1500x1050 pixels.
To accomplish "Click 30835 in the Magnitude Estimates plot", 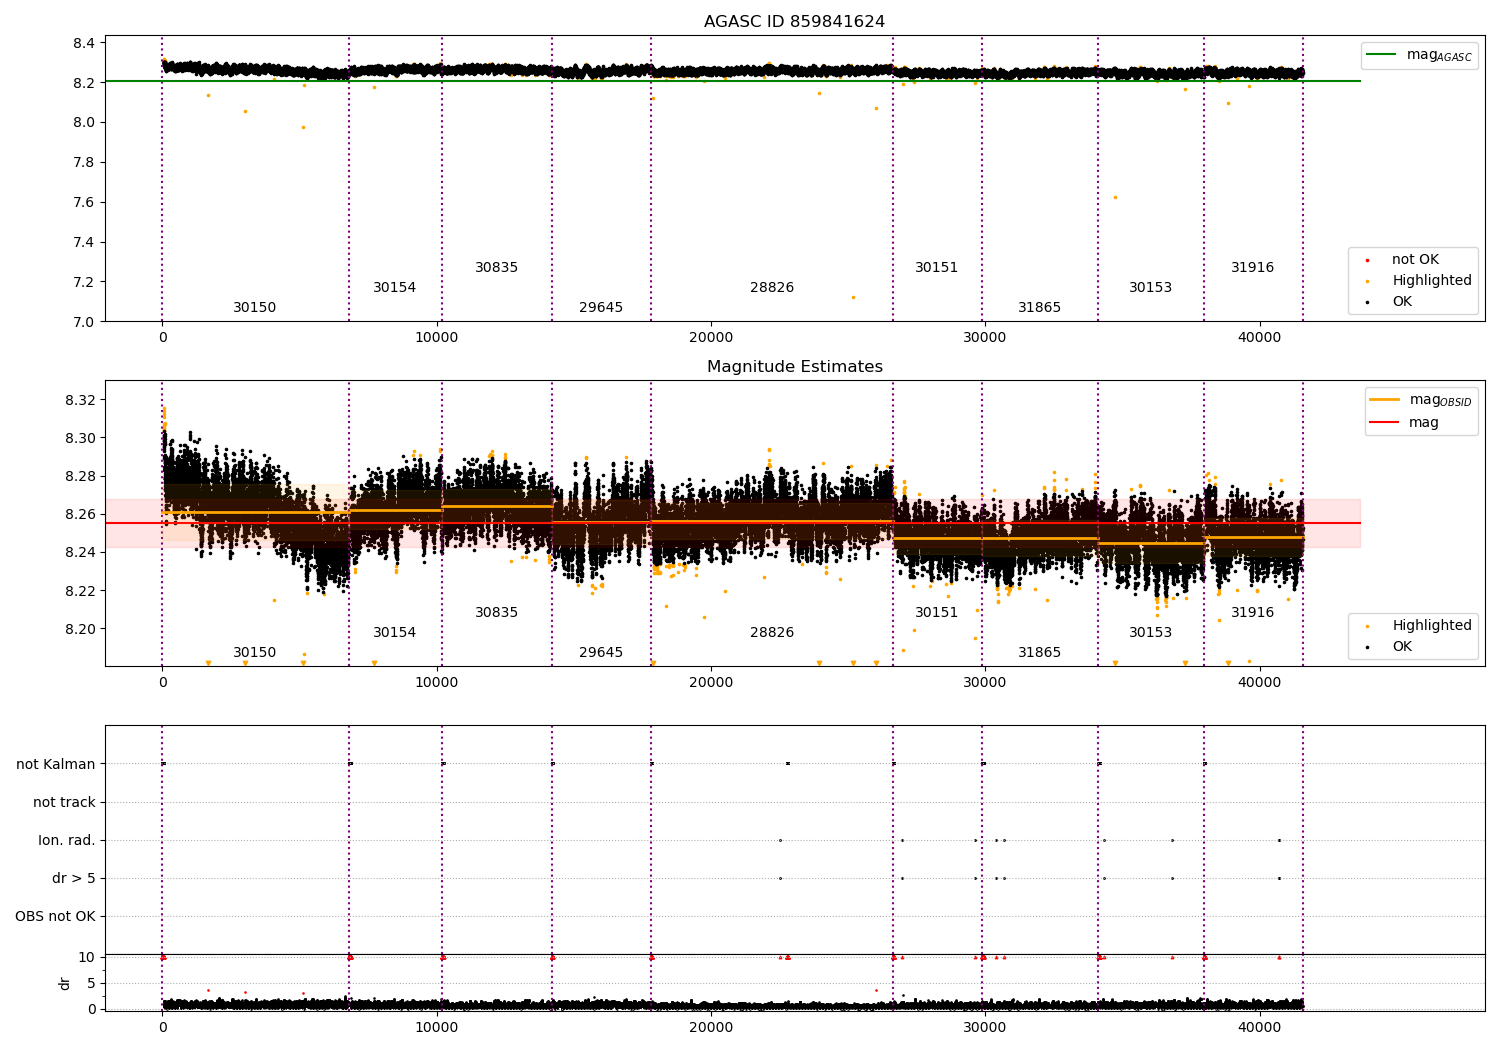I will (x=497, y=613).
